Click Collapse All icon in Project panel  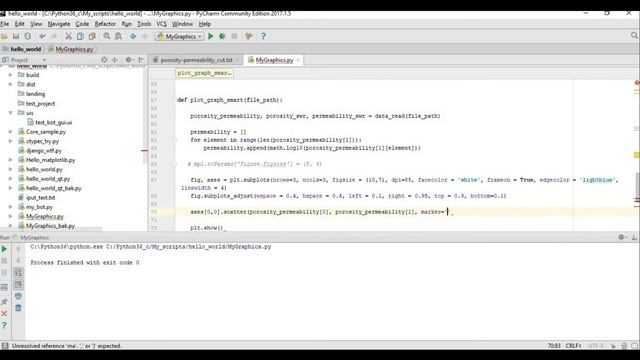(x=115, y=60)
